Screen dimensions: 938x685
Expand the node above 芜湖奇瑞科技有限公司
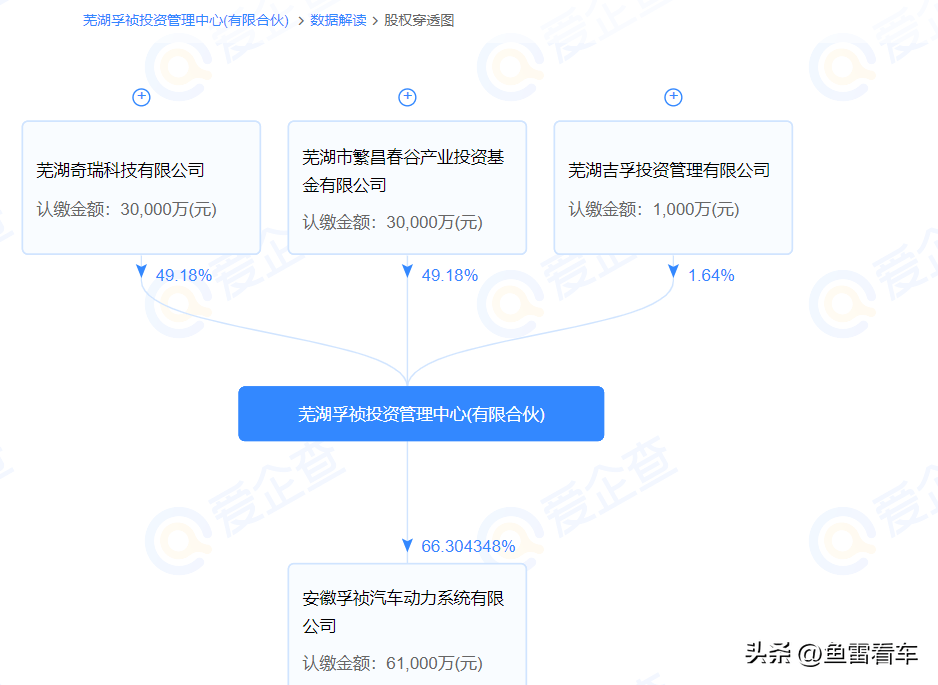[x=141, y=97]
